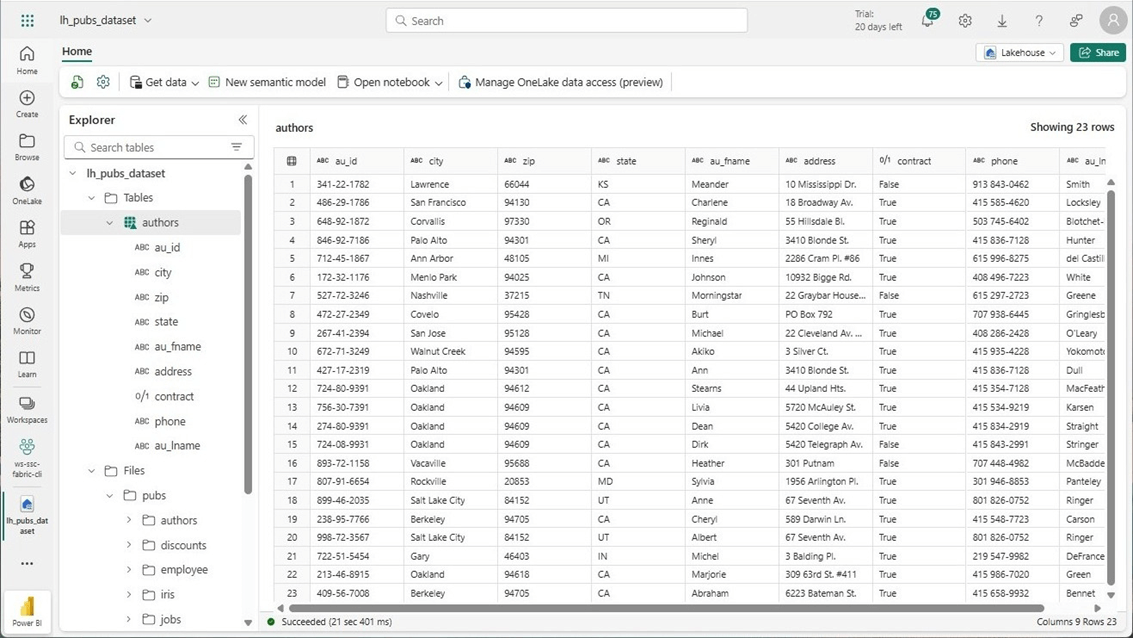The width and height of the screenshot is (1133, 638).
Task: Collapse the Files folder
Action: pyautogui.click(x=92, y=471)
